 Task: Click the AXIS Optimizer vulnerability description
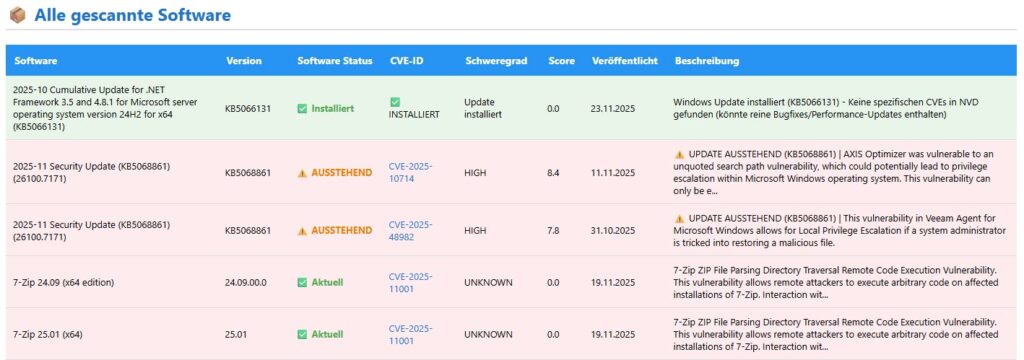(833, 172)
